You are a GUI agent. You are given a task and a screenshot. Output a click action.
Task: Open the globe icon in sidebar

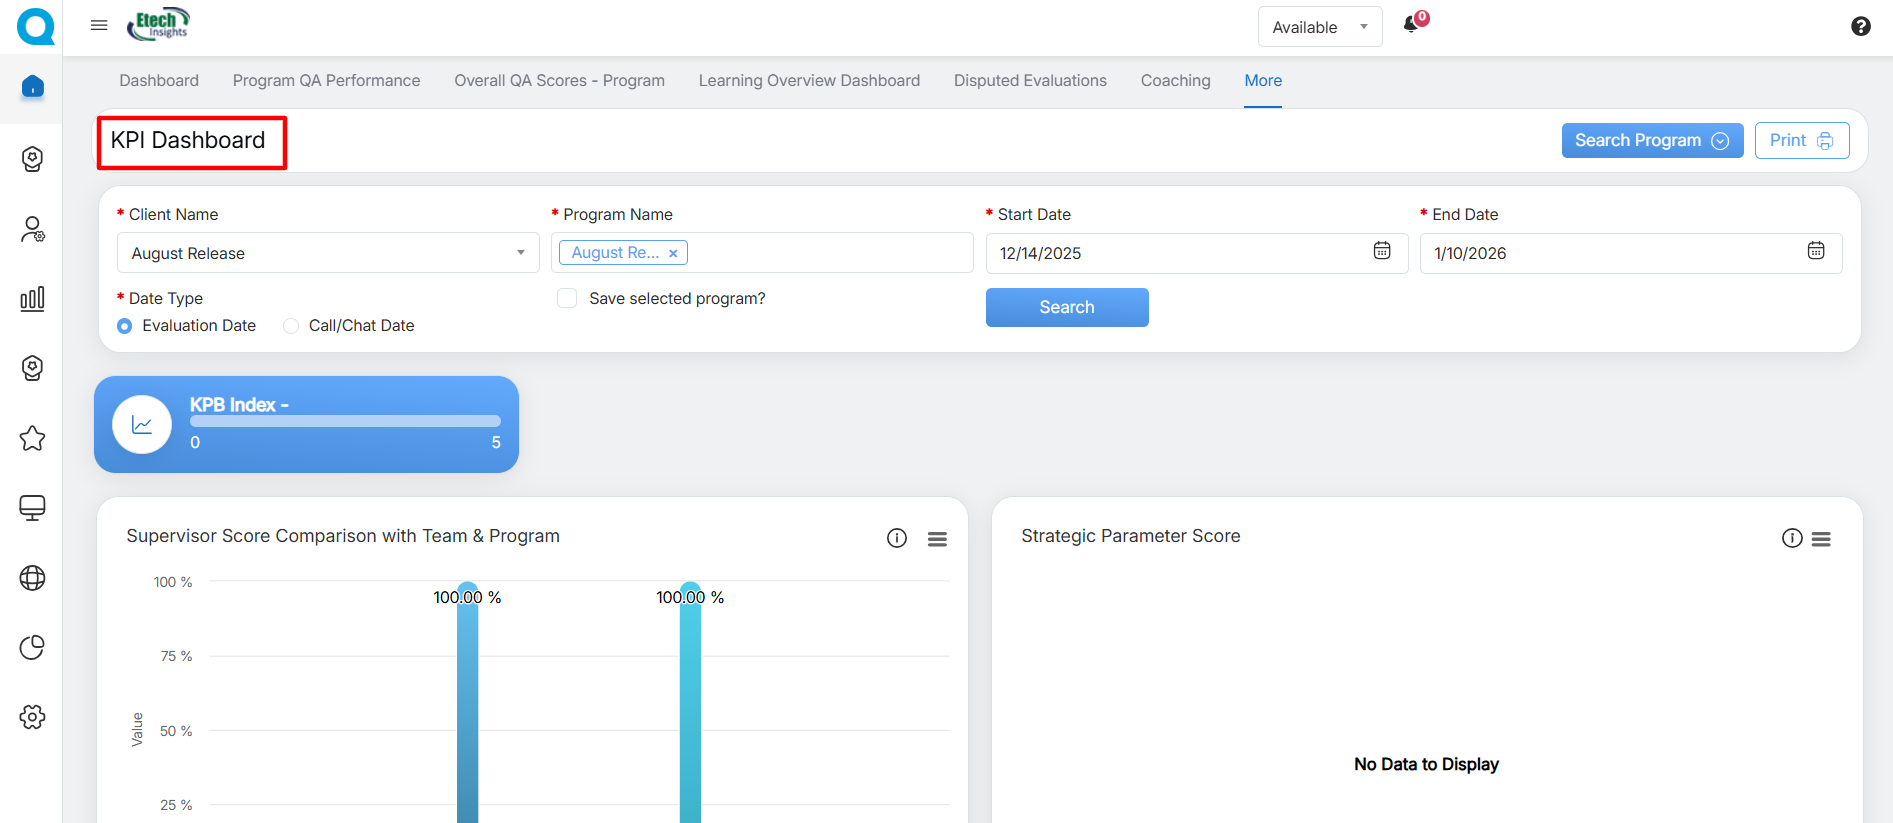pos(32,578)
